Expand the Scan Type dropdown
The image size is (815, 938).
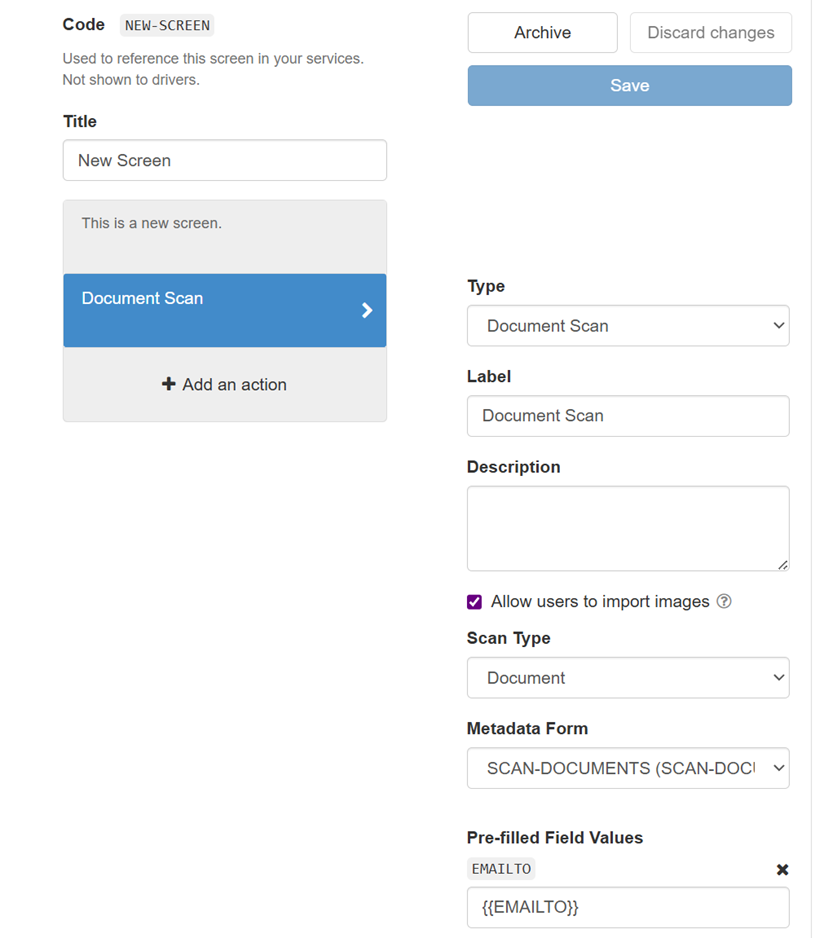(x=628, y=678)
